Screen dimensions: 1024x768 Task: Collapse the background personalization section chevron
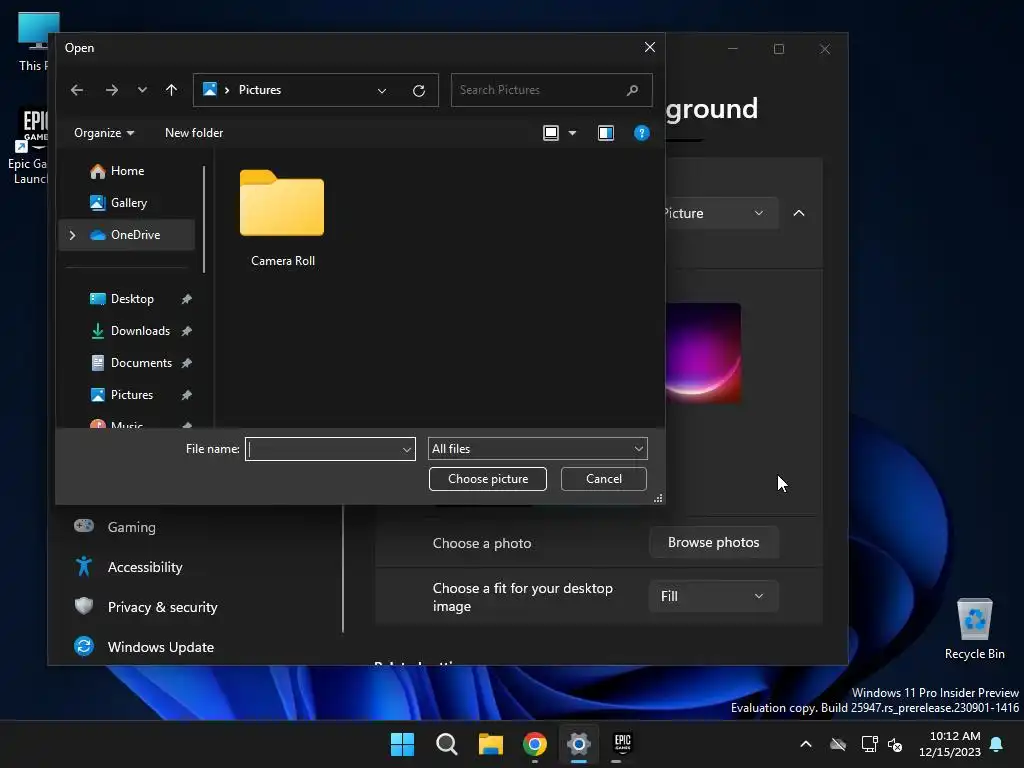pyautogui.click(x=799, y=214)
